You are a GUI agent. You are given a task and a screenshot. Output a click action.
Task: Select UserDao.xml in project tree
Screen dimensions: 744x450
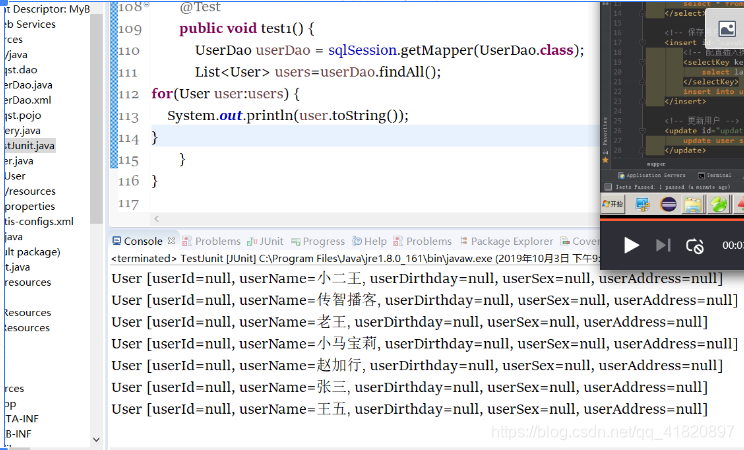tap(28, 100)
